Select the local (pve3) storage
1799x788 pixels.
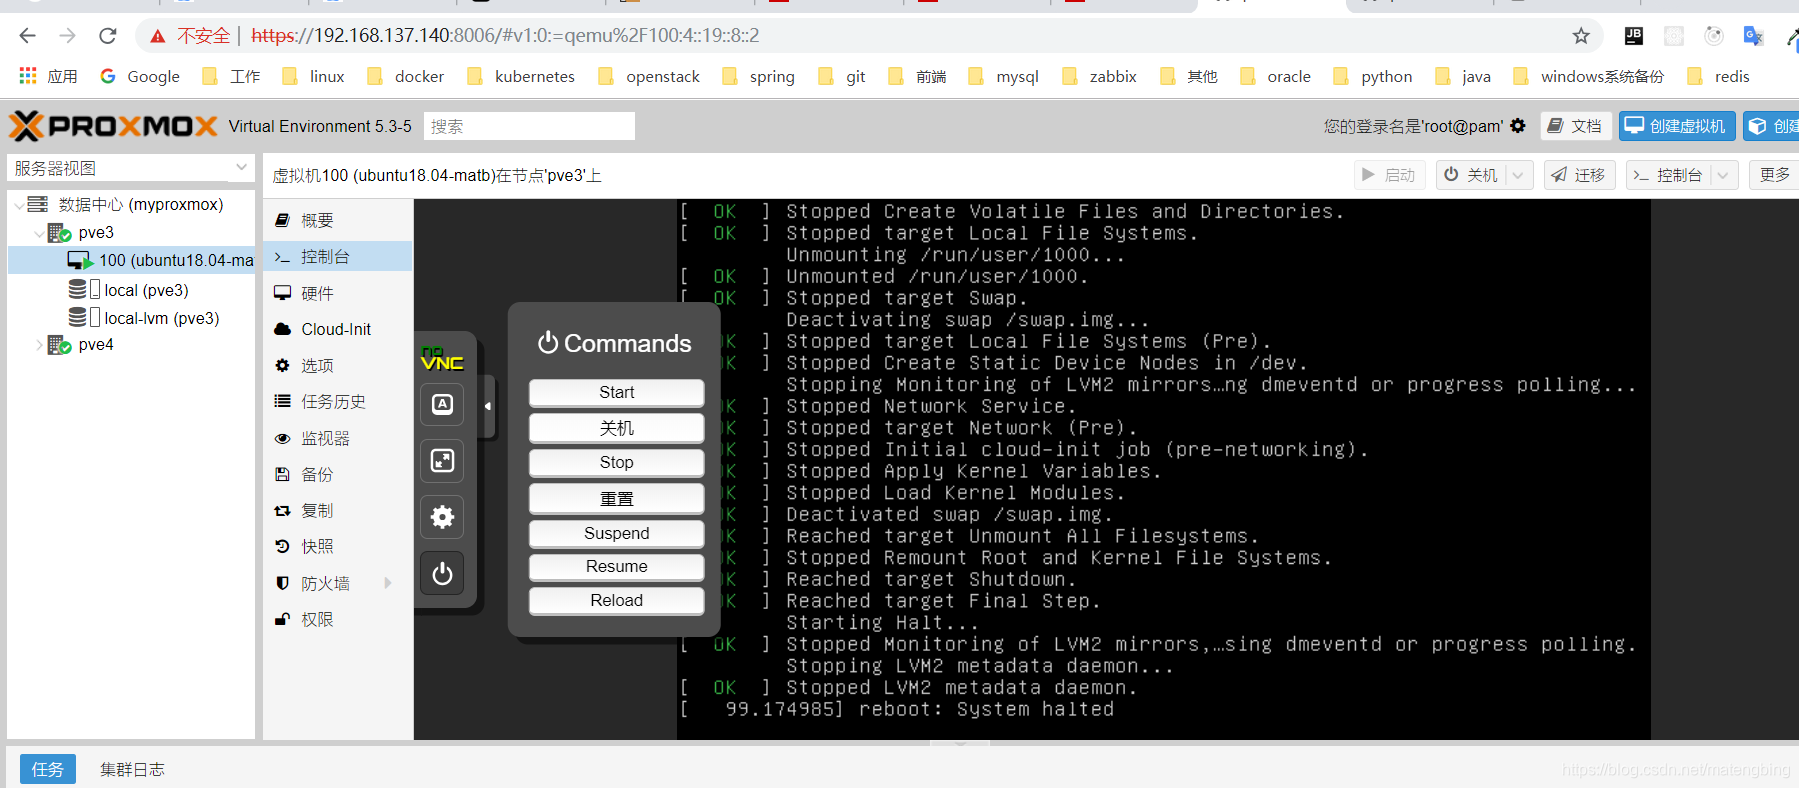(x=146, y=290)
